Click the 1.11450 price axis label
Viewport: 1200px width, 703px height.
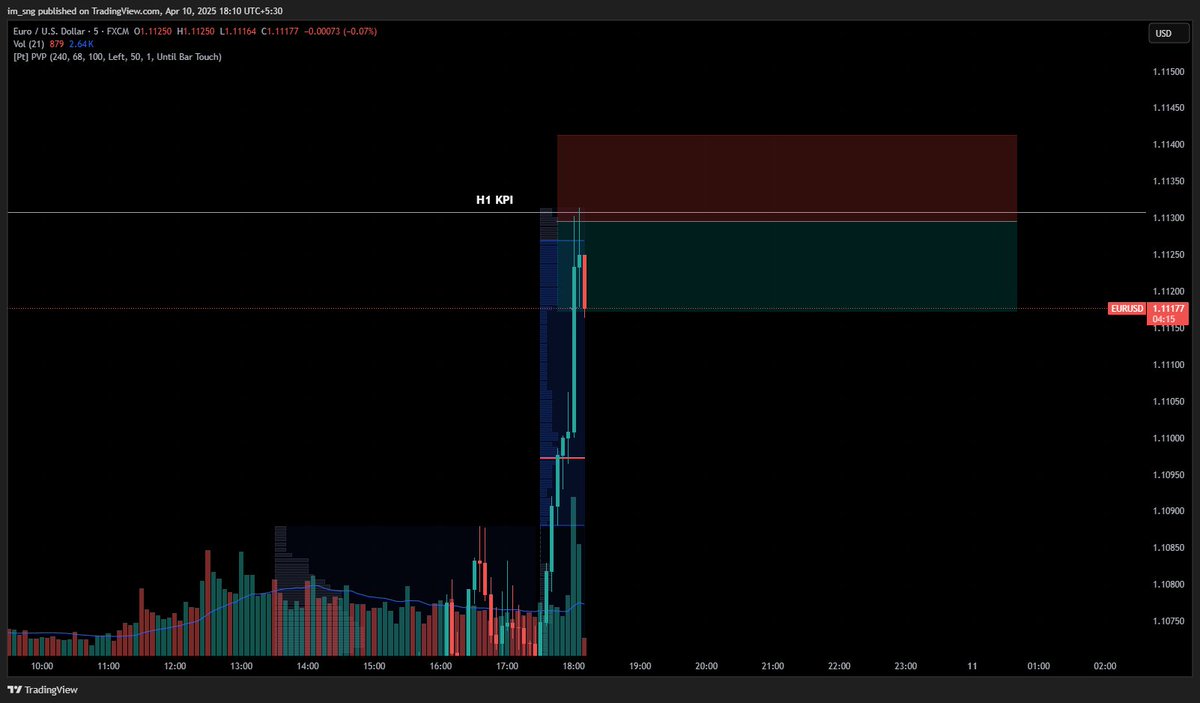point(1169,108)
